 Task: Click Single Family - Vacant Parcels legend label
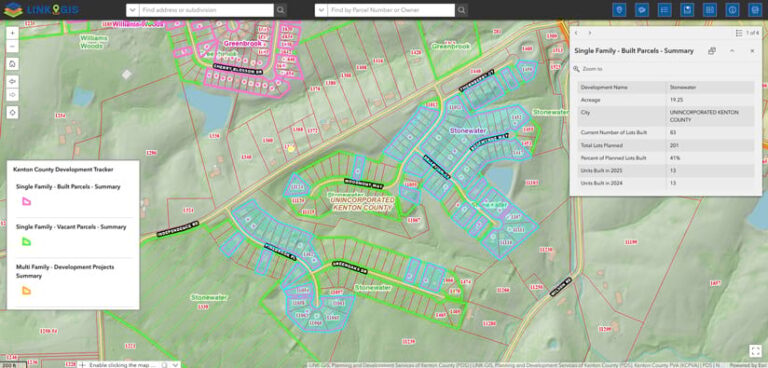click(71, 227)
